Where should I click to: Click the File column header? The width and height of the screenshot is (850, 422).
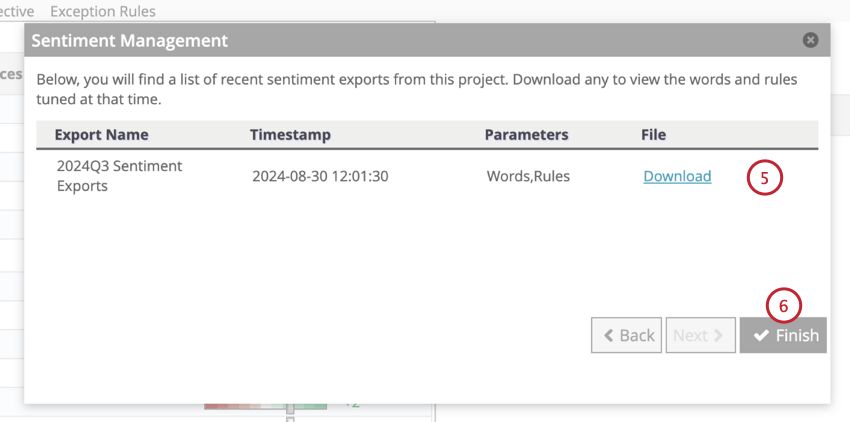pyautogui.click(x=653, y=135)
